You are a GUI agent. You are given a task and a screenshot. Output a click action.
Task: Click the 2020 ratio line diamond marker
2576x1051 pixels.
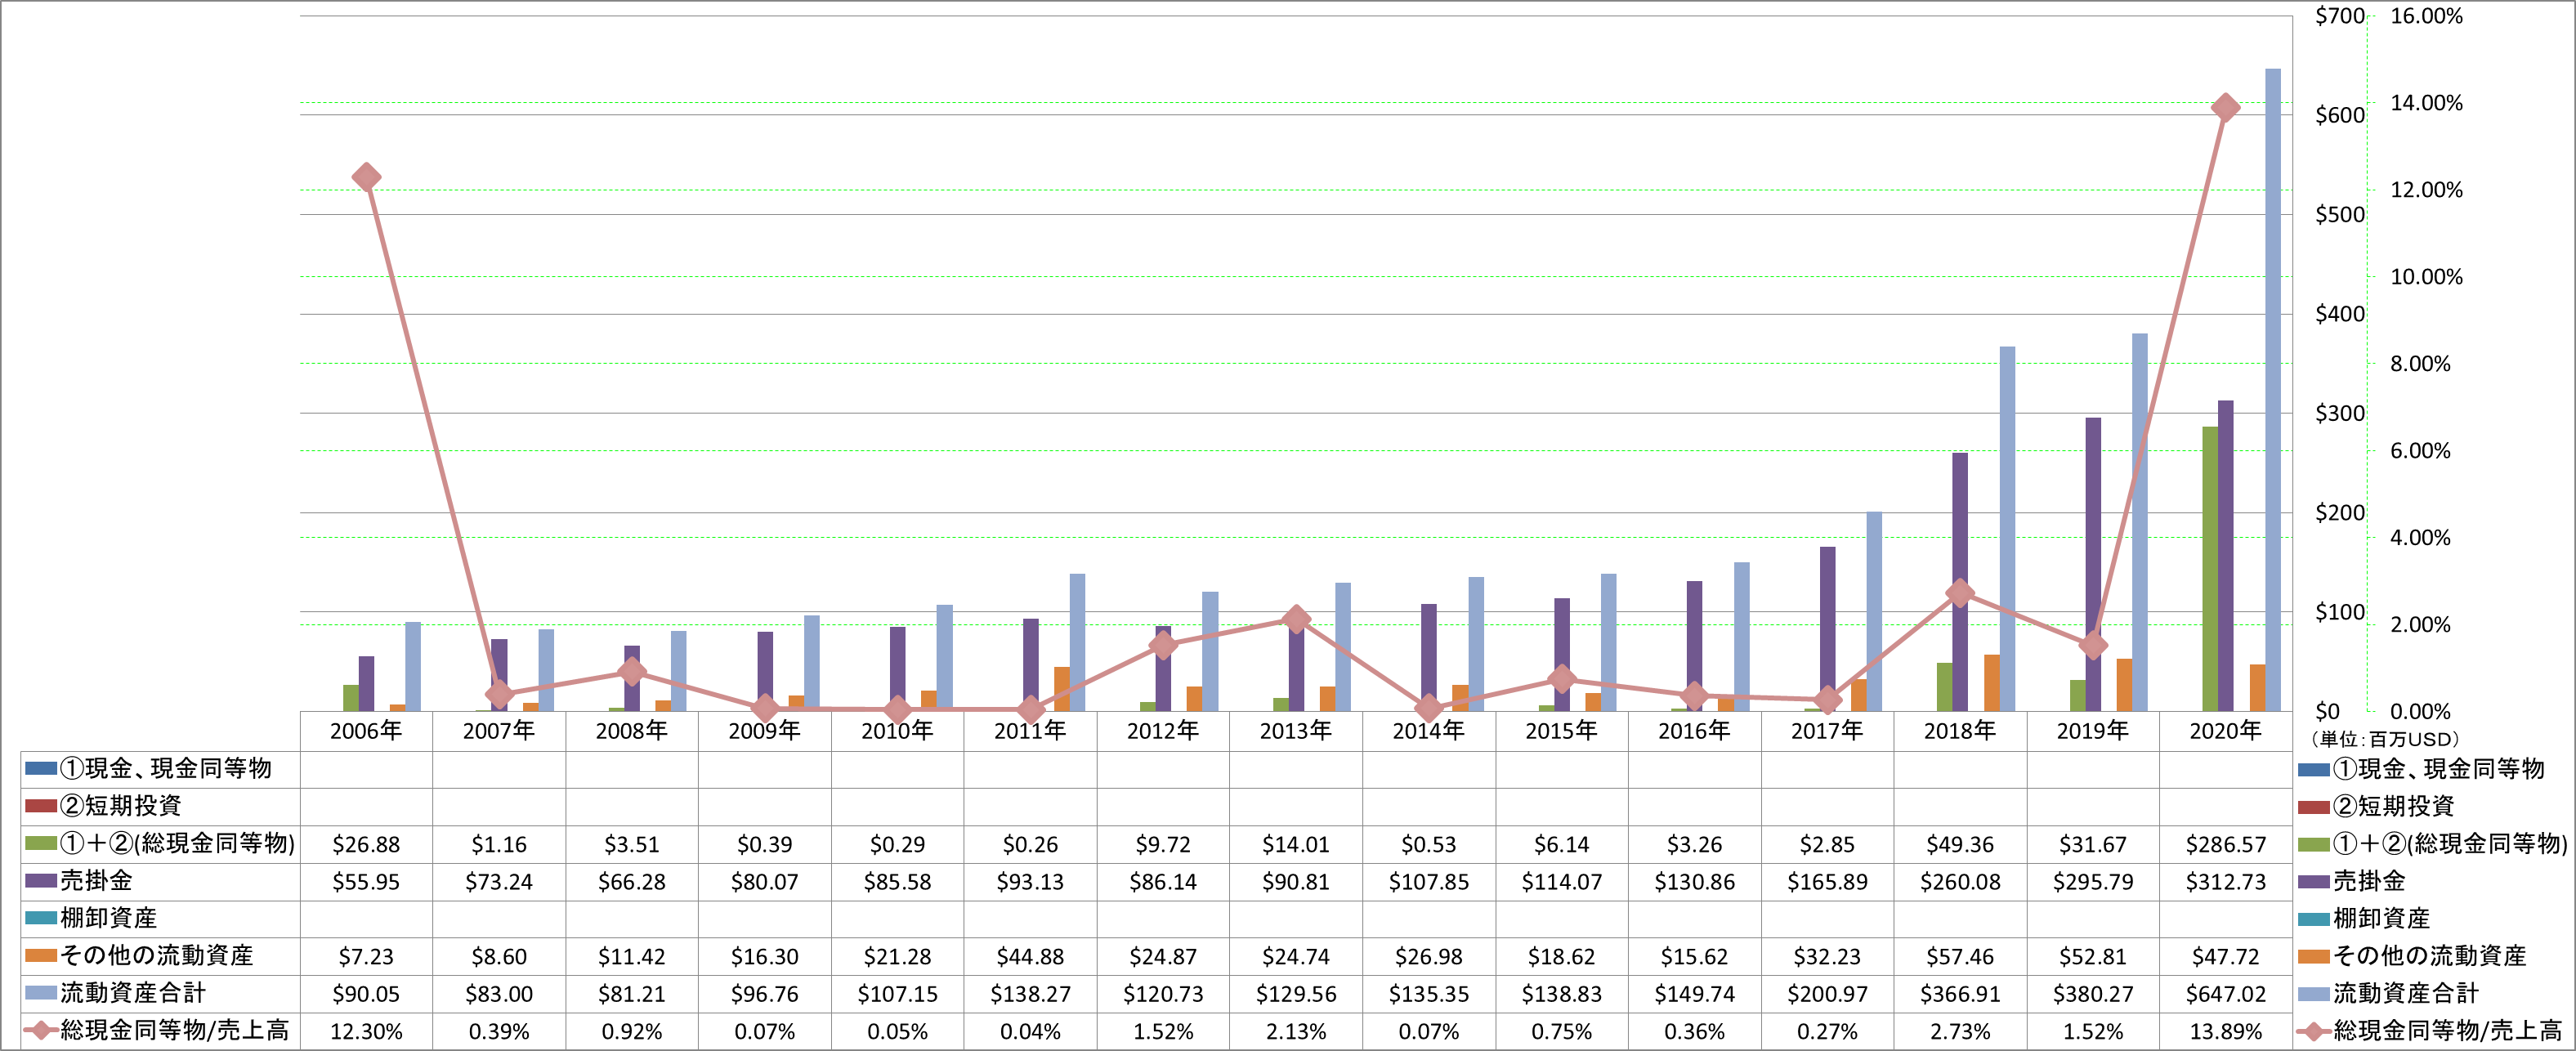point(2225,107)
